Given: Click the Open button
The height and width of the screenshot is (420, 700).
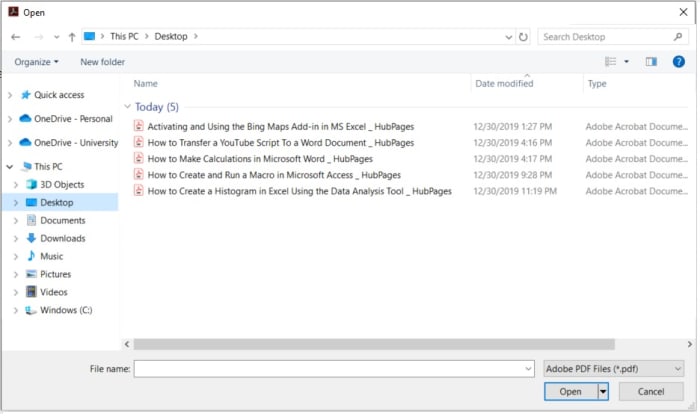Looking at the screenshot, I should point(571,392).
